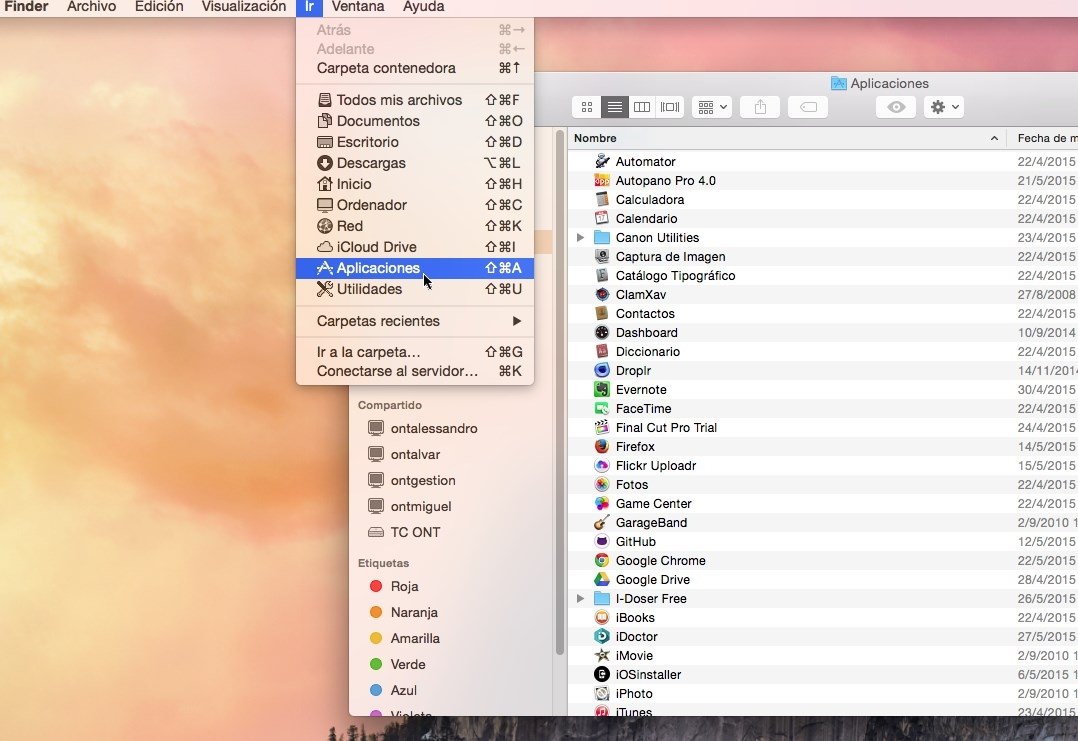Choose Descargas in the Ir menu
The width and height of the screenshot is (1078, 741).
point(415,163)
